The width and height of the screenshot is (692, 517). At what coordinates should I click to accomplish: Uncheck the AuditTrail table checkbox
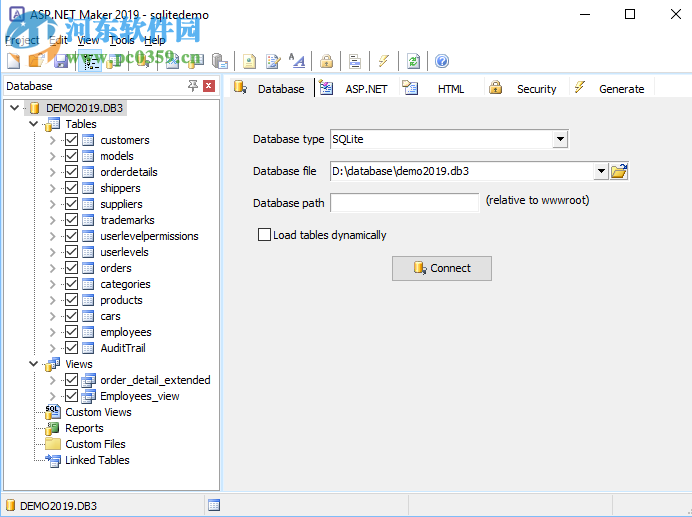coord(71,348)
